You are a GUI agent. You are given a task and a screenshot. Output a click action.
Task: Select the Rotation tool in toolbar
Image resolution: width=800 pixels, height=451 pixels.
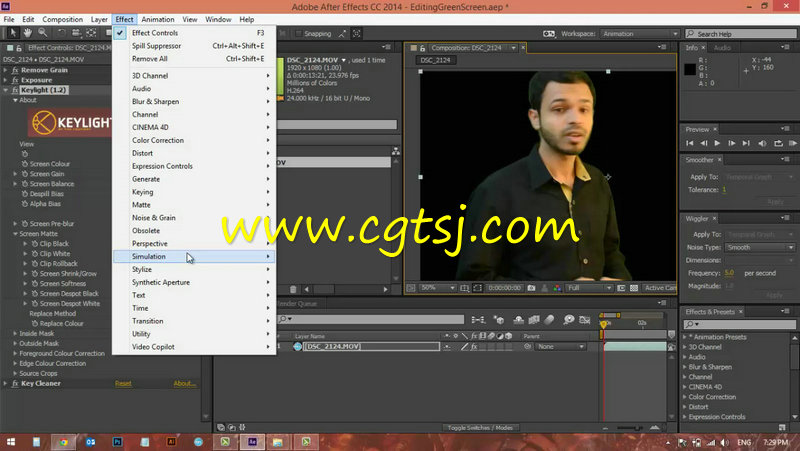61,33
